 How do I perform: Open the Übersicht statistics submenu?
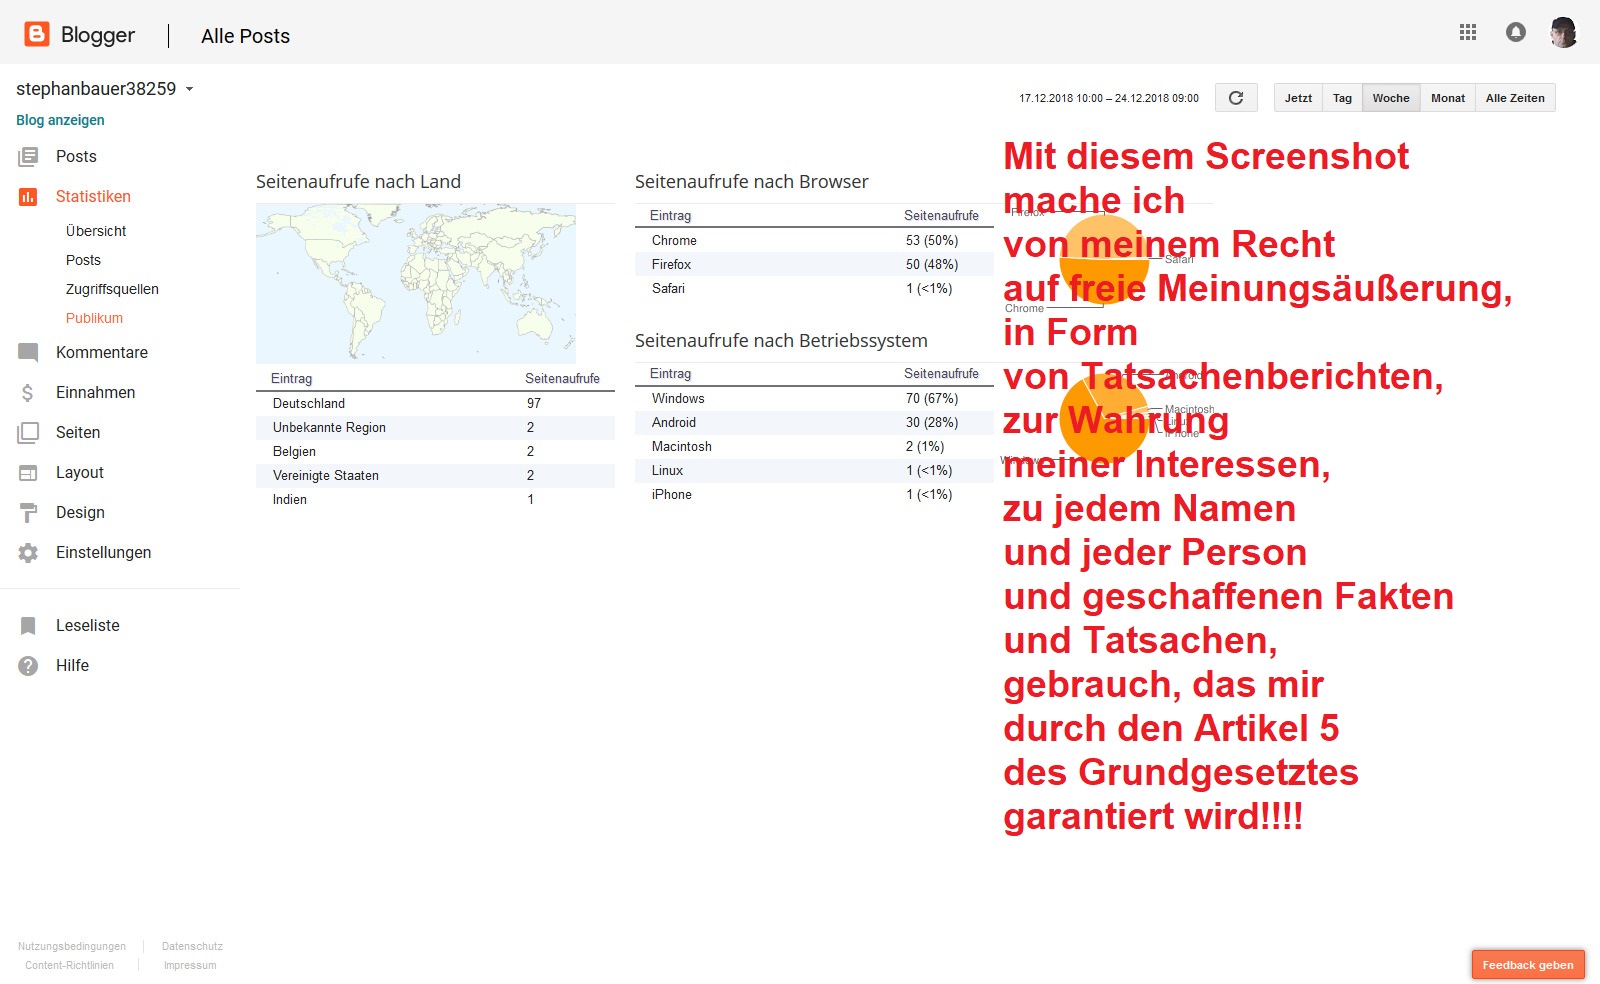(96, 231)
